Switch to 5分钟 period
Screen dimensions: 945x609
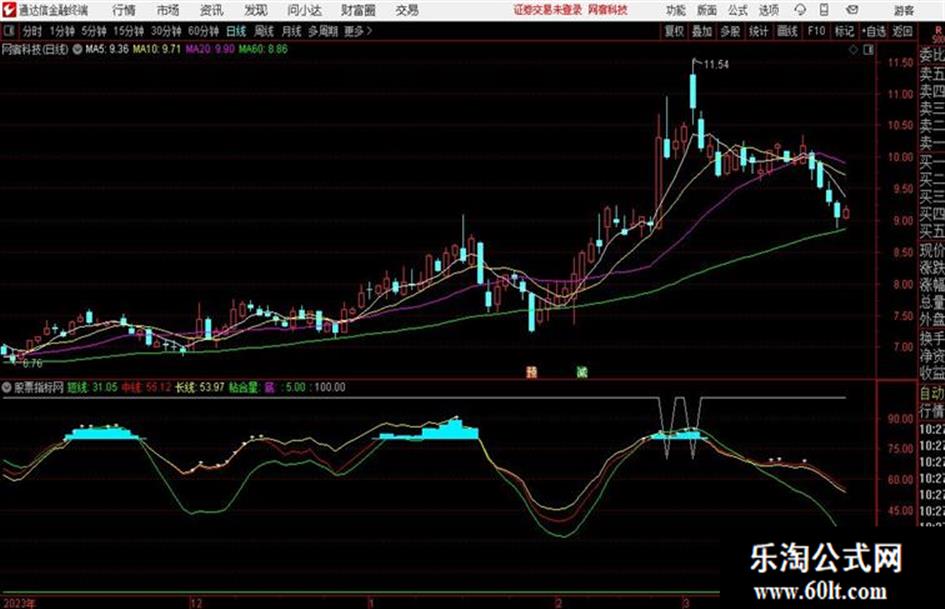[94, 31]
